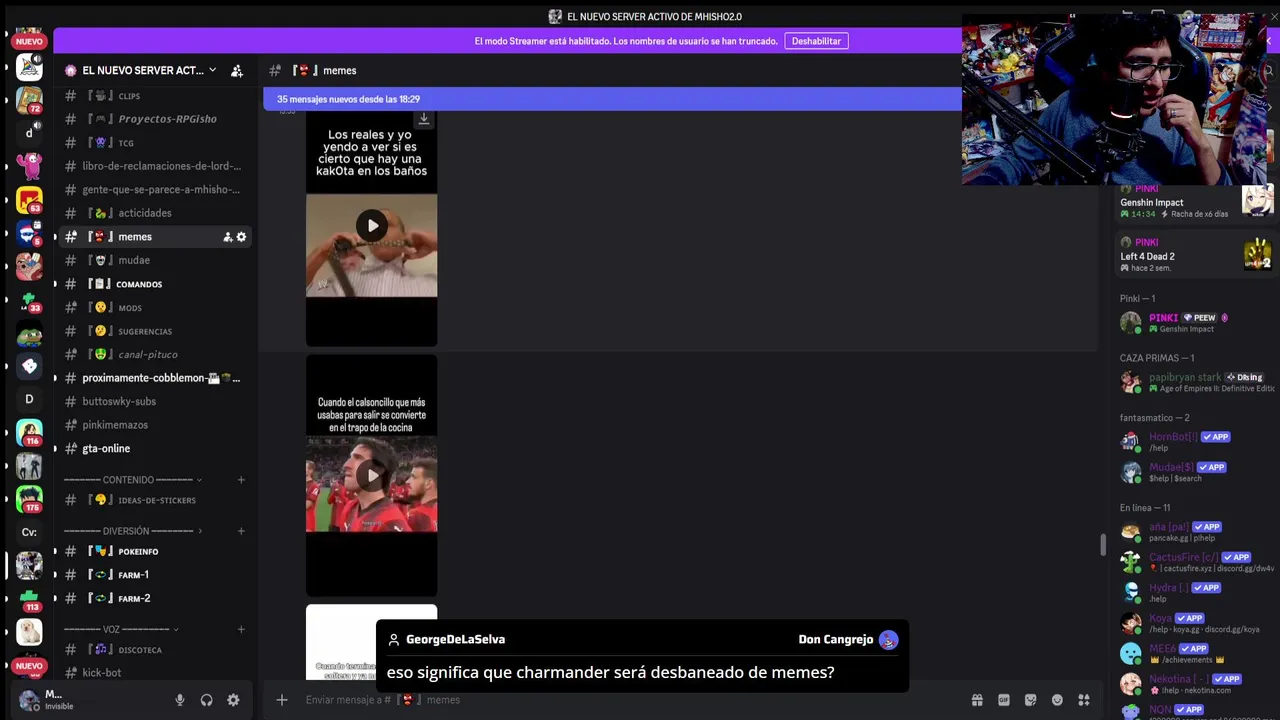1280x720 pixels.
Task: Deafen with the headphones icon
Action: 206,700
